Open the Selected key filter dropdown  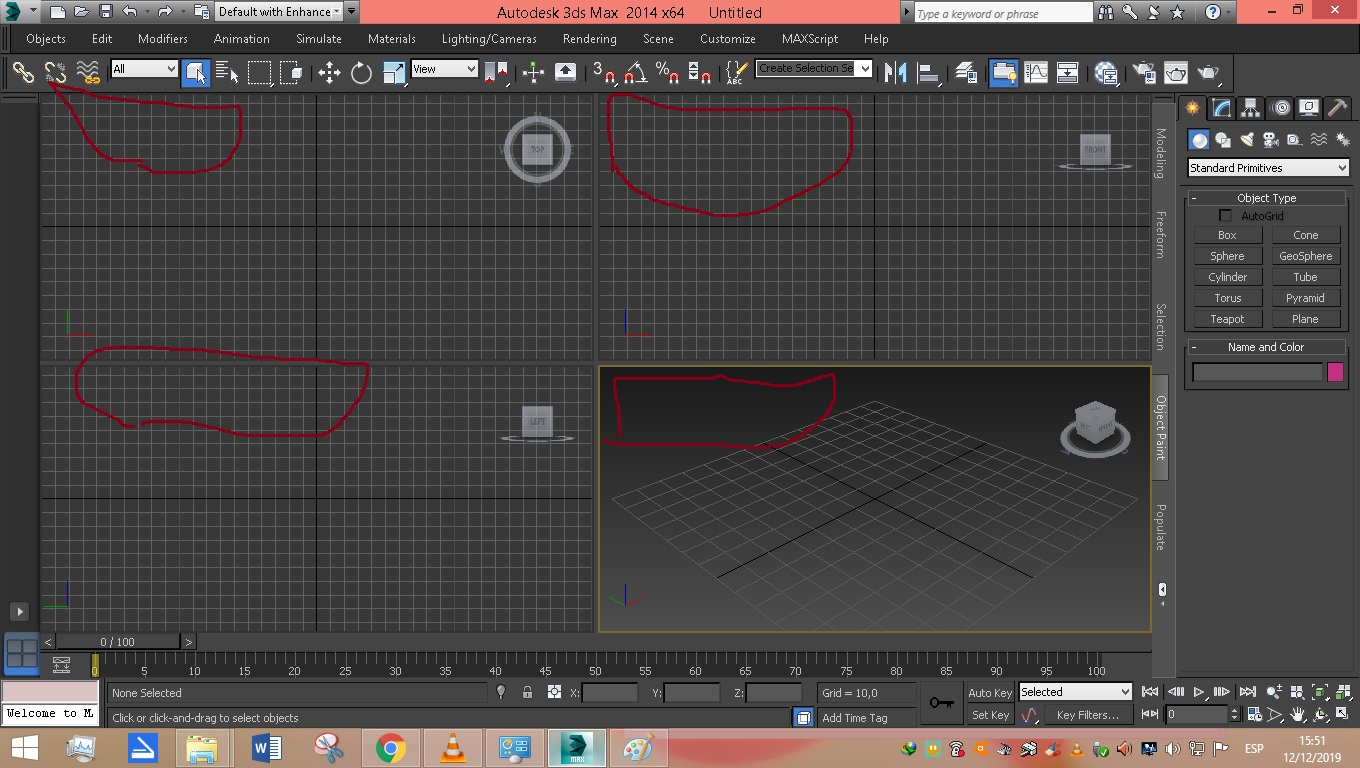[x=1075, y=692]
